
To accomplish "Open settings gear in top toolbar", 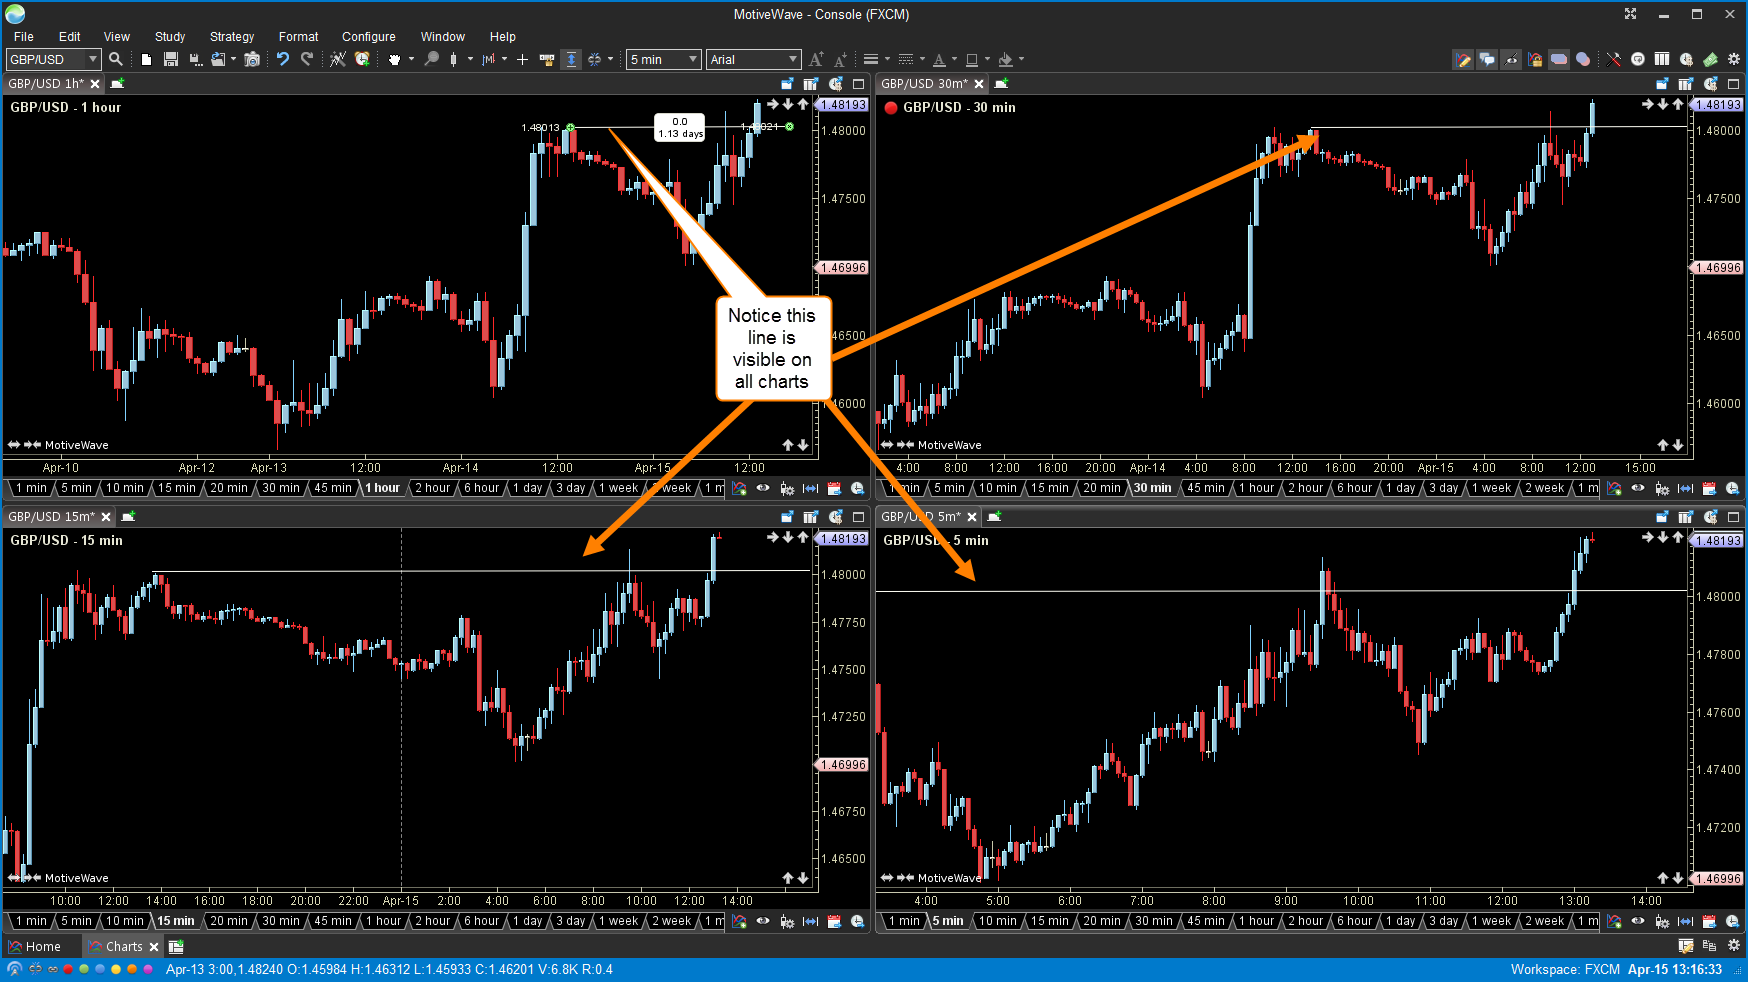I will pos(1734,59).
